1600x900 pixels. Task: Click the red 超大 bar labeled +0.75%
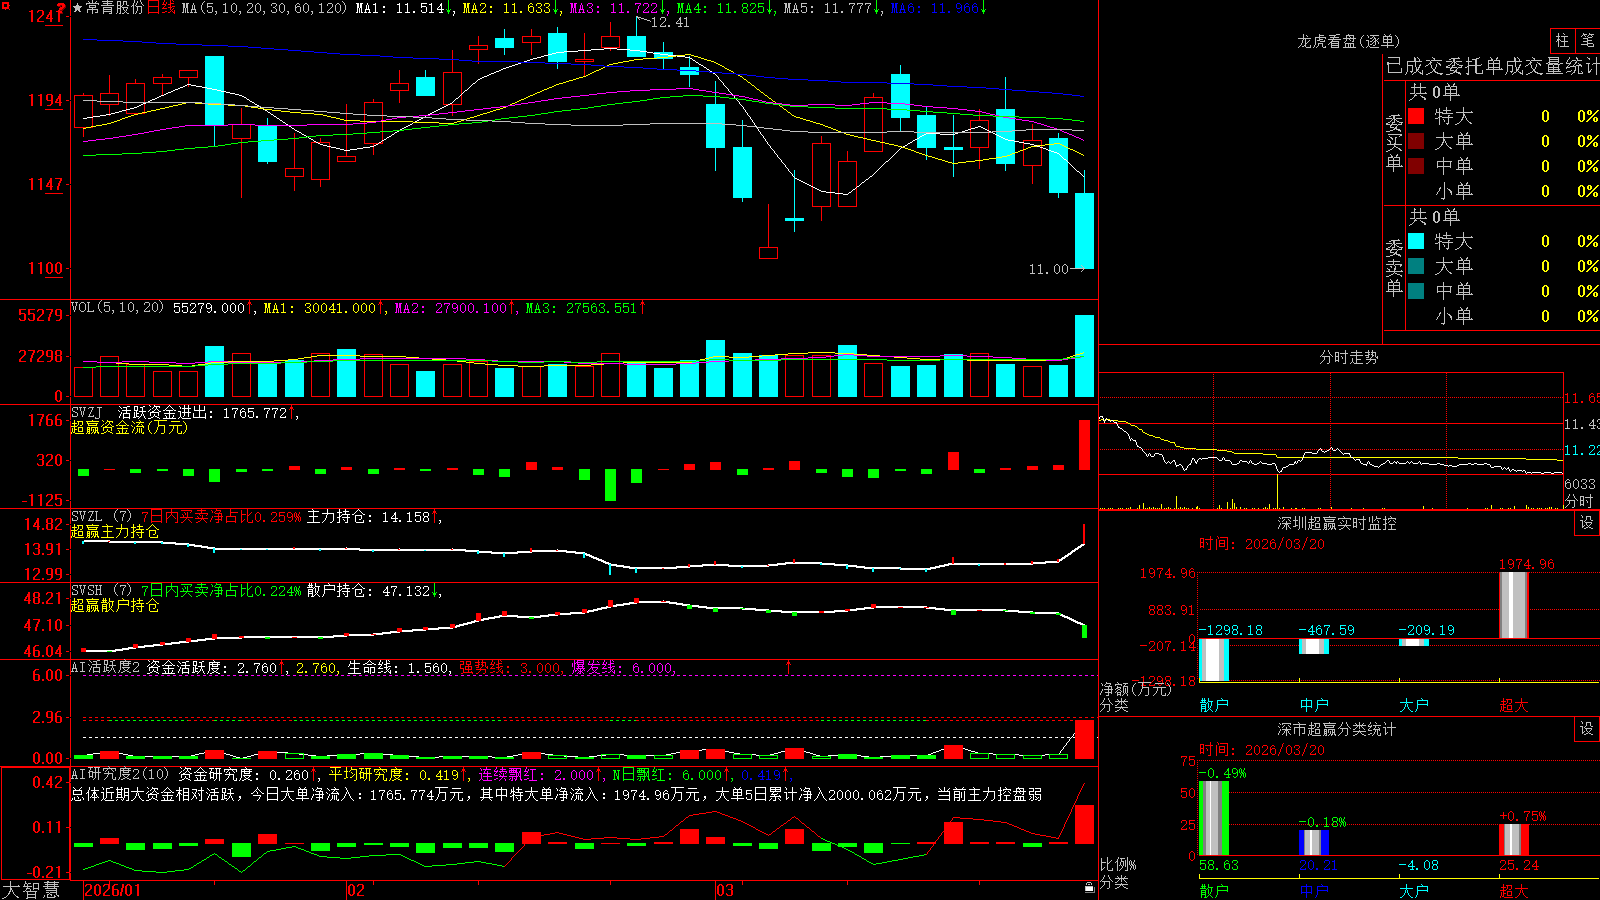coord(1514,840)
